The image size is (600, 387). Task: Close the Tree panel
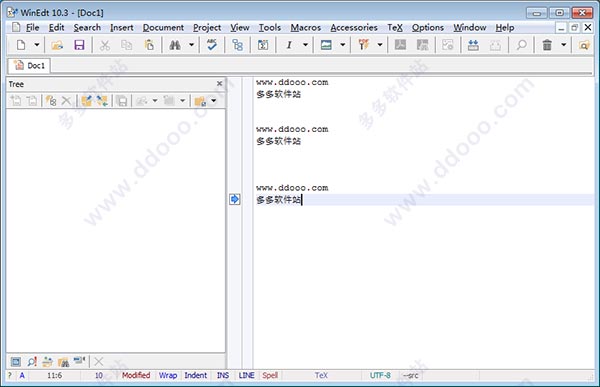(219, 83)
